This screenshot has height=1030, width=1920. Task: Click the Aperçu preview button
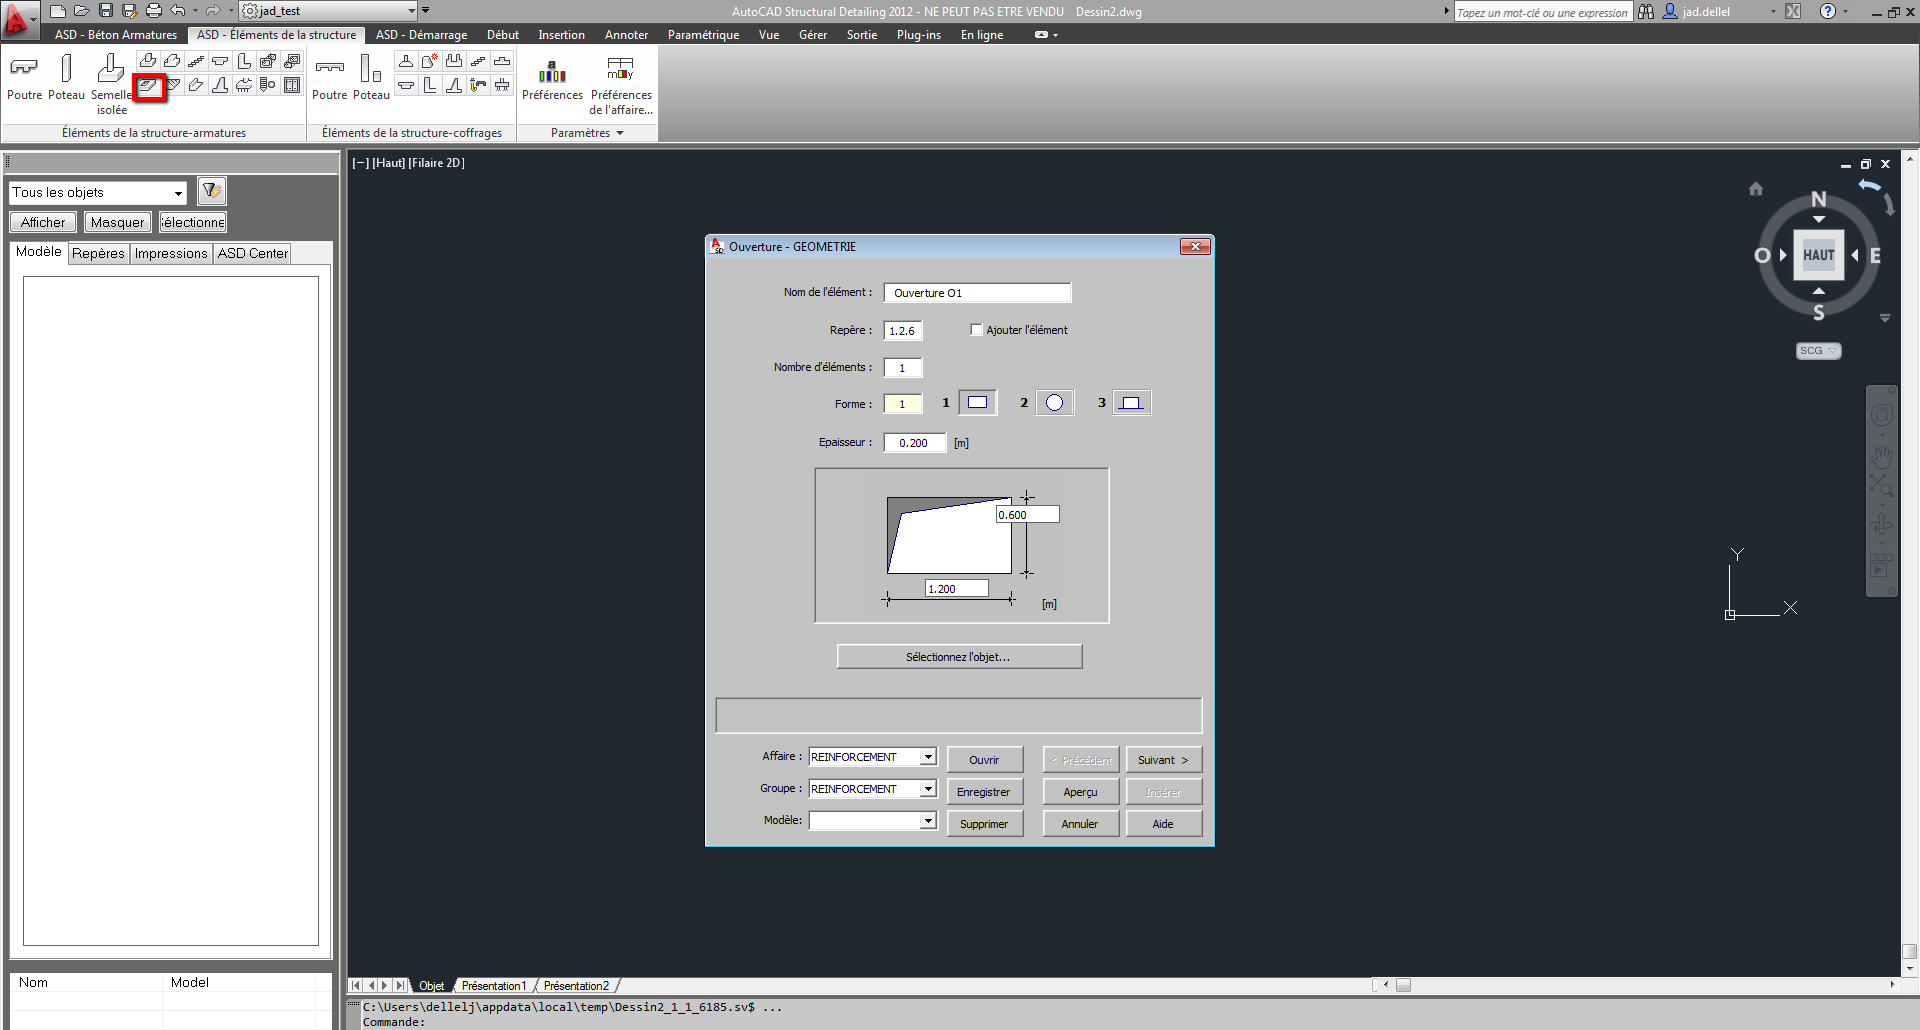(x=1080, y=792)
